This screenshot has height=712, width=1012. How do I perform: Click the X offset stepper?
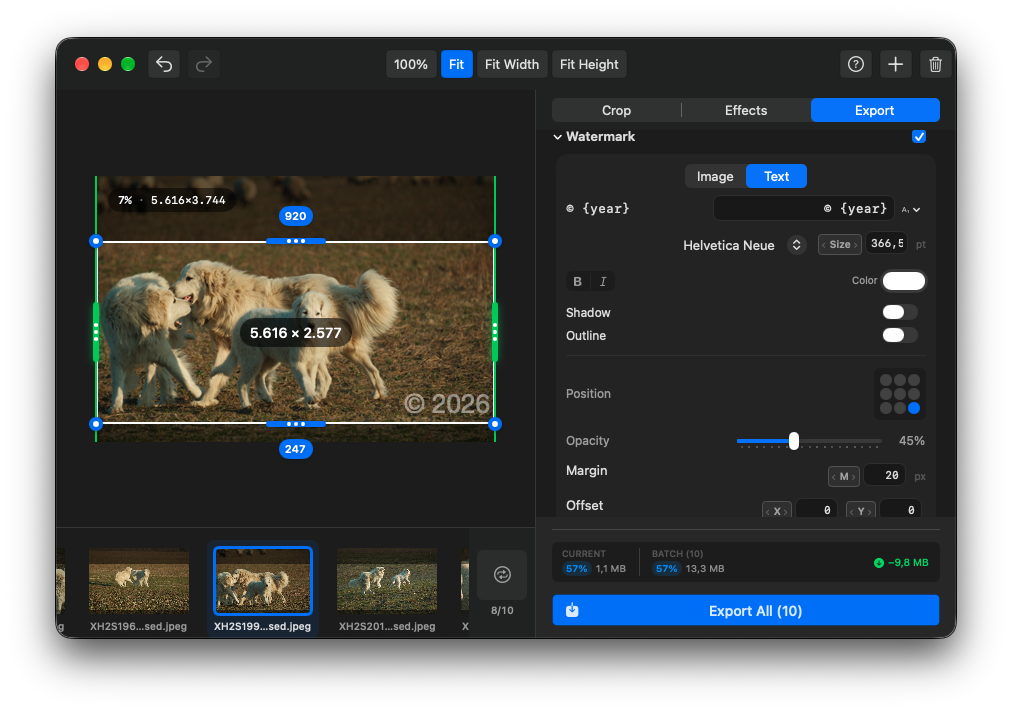[x=776, y=511]
